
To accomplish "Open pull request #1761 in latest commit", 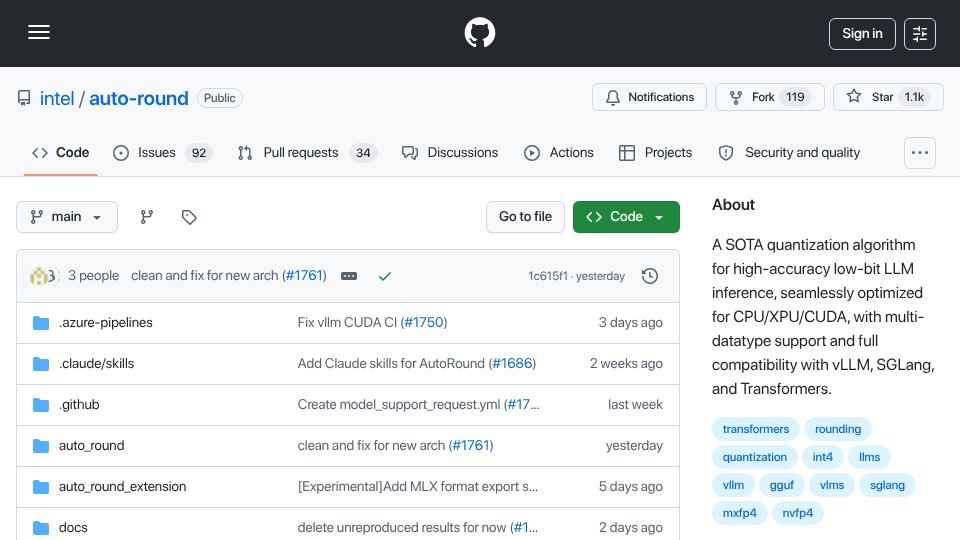I will (x=304, y=276).
